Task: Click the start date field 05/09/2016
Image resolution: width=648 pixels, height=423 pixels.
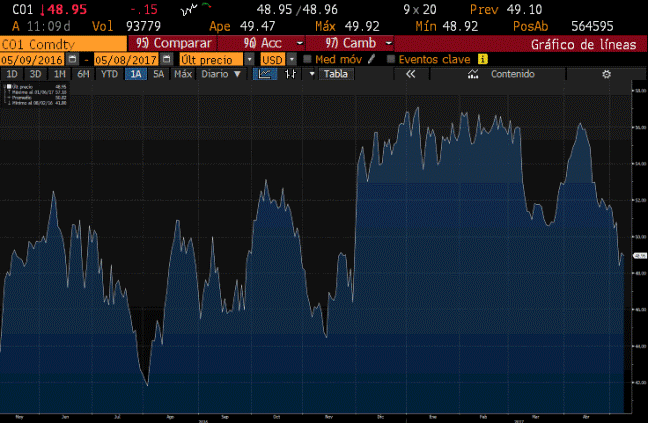Action: point(32,59)
